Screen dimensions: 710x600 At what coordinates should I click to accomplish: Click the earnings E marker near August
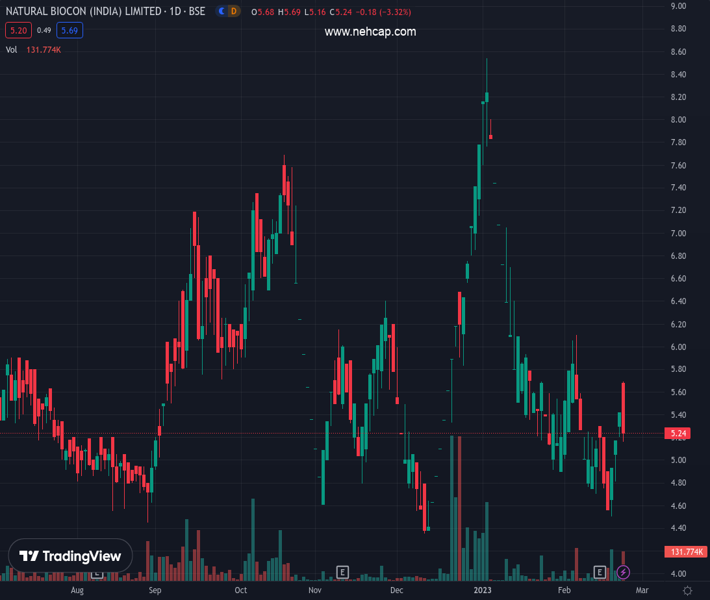pyautogui.click(x=97, y=574)
